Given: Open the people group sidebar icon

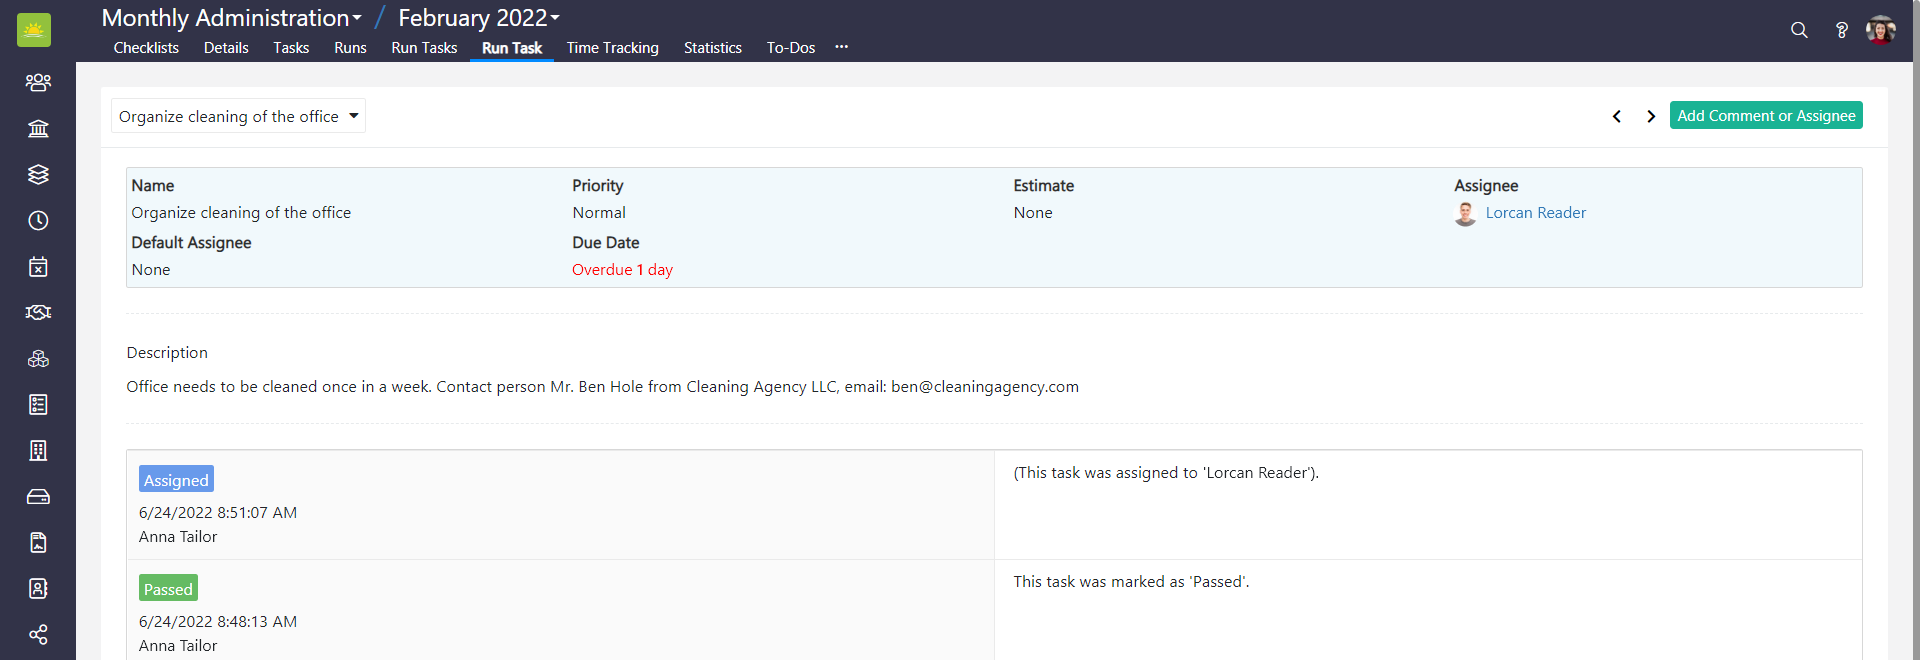Looking at the screenshot, I should point(38,83).
